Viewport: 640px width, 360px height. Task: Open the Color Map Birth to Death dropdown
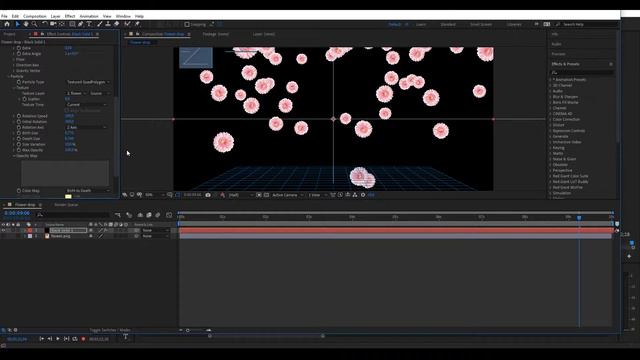click(88, 191)
